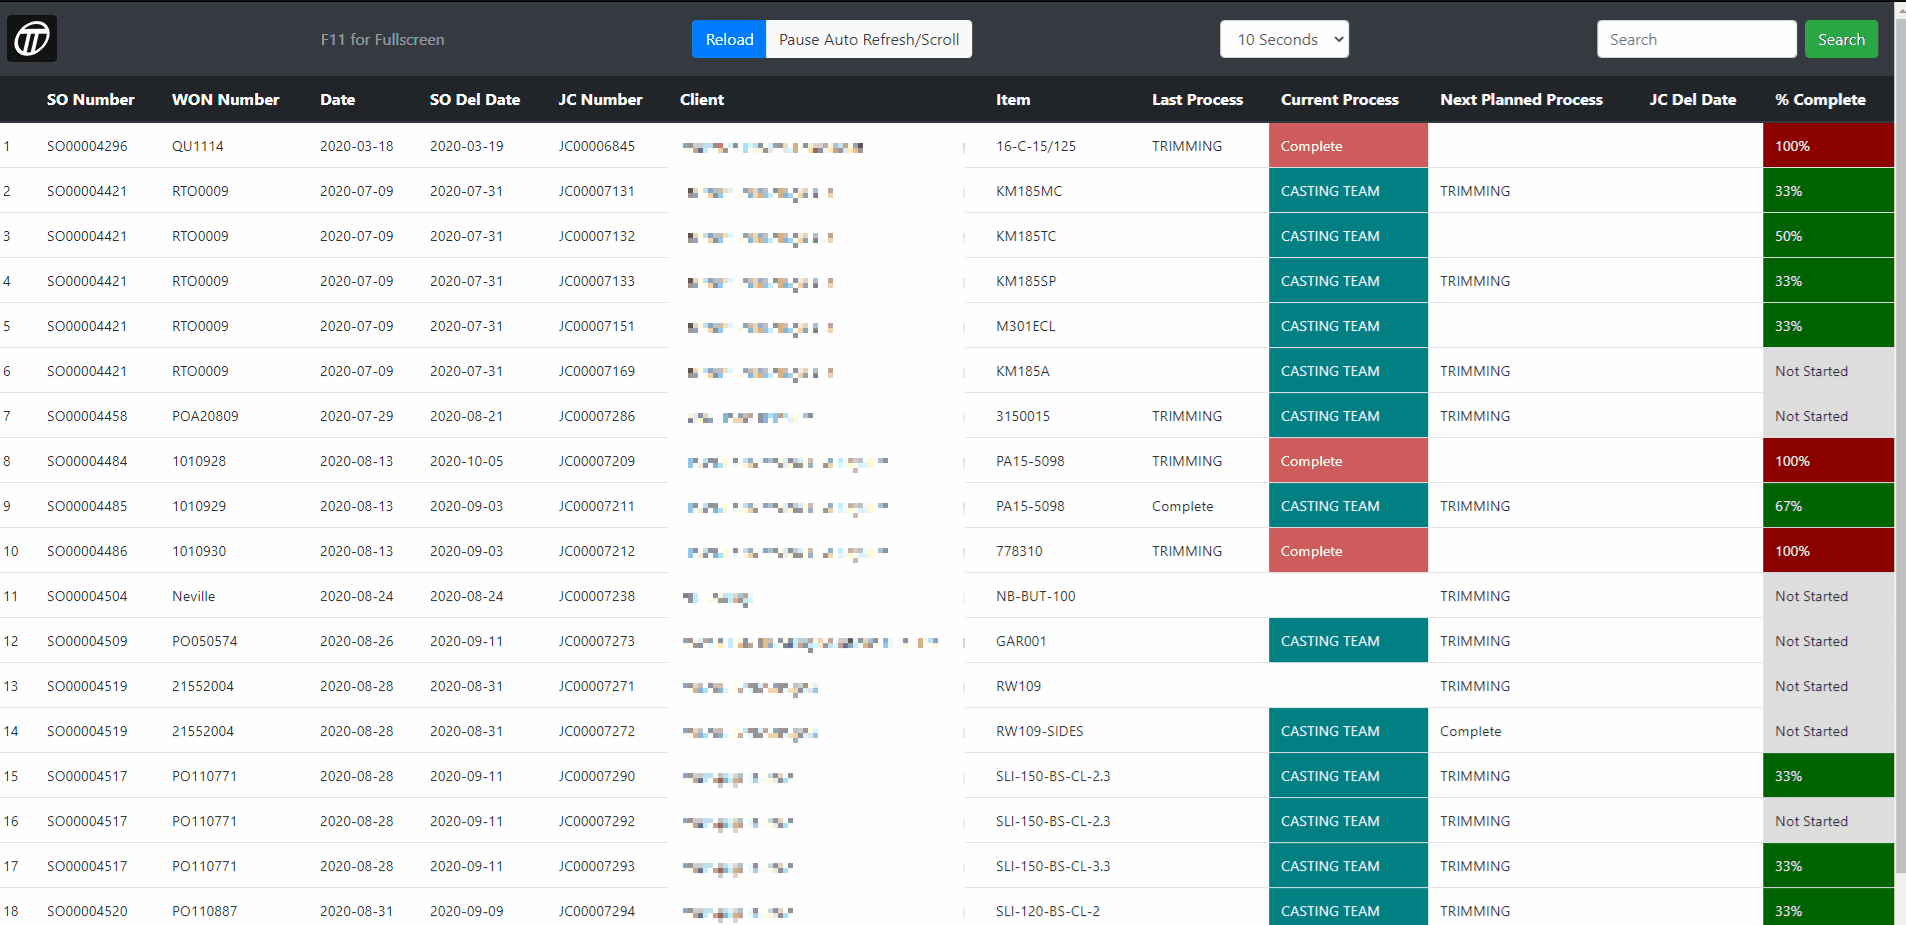Click the green 67% cell for JC00007211
1906x925 pixels.
click(1827, 506)
